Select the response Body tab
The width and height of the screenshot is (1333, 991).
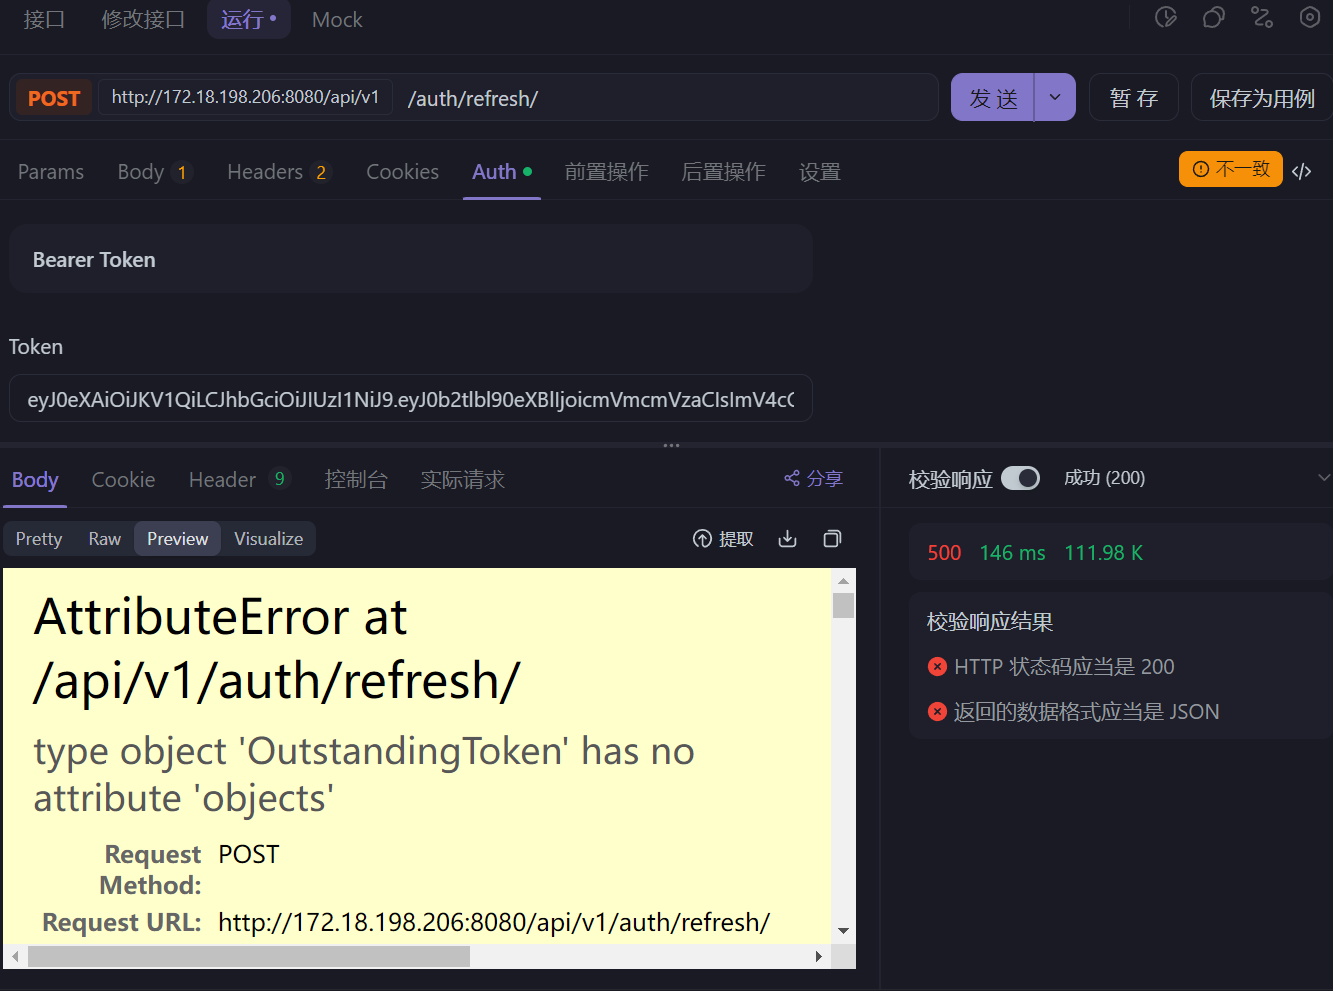(x=35, y=480)
